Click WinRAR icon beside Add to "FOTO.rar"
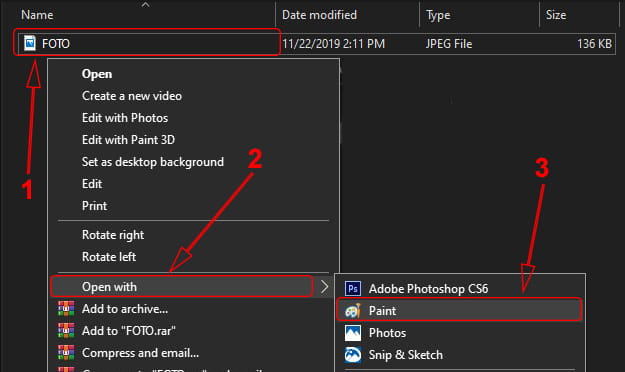The width and height of the screenshot is (625, 372). click(66, 331)
